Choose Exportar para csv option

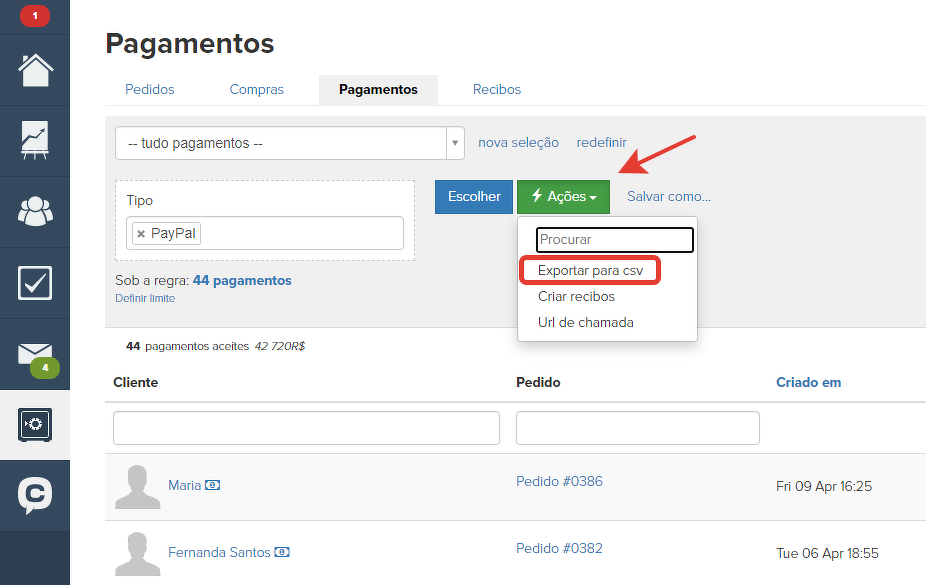[590, 270]
